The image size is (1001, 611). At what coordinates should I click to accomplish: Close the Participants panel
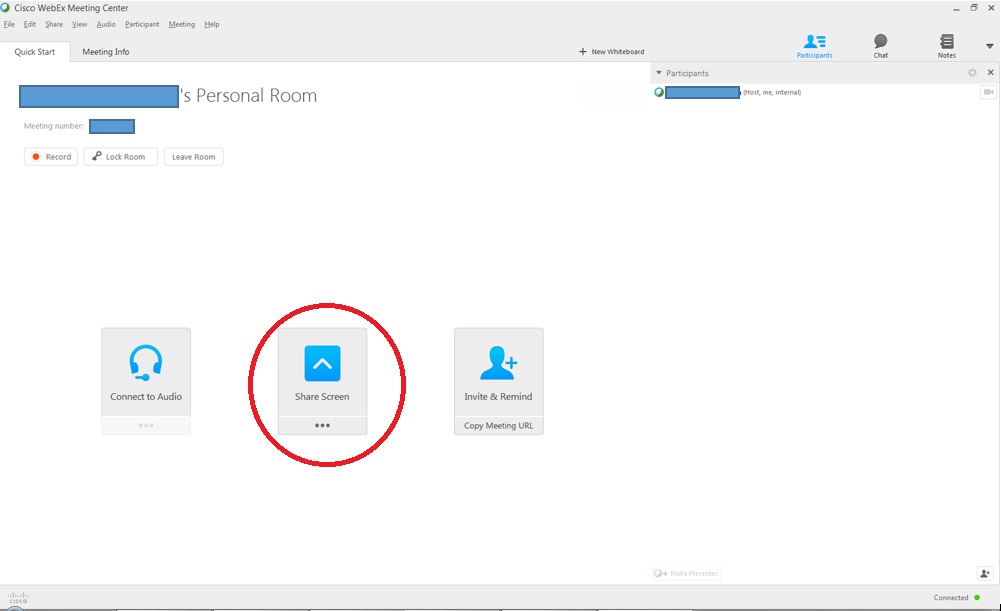(x=991, y=73)
